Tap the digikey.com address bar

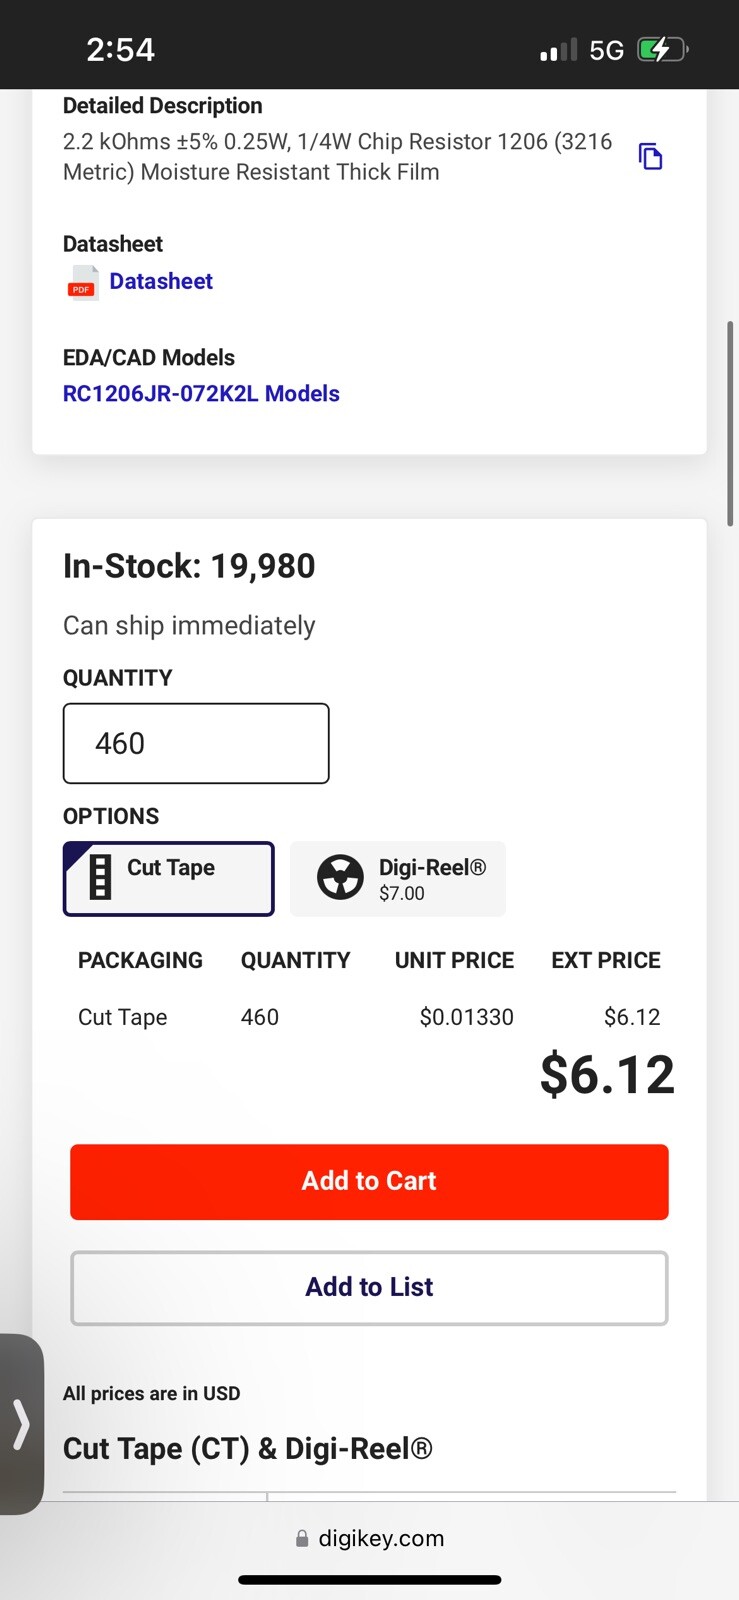click(370, 1539)
